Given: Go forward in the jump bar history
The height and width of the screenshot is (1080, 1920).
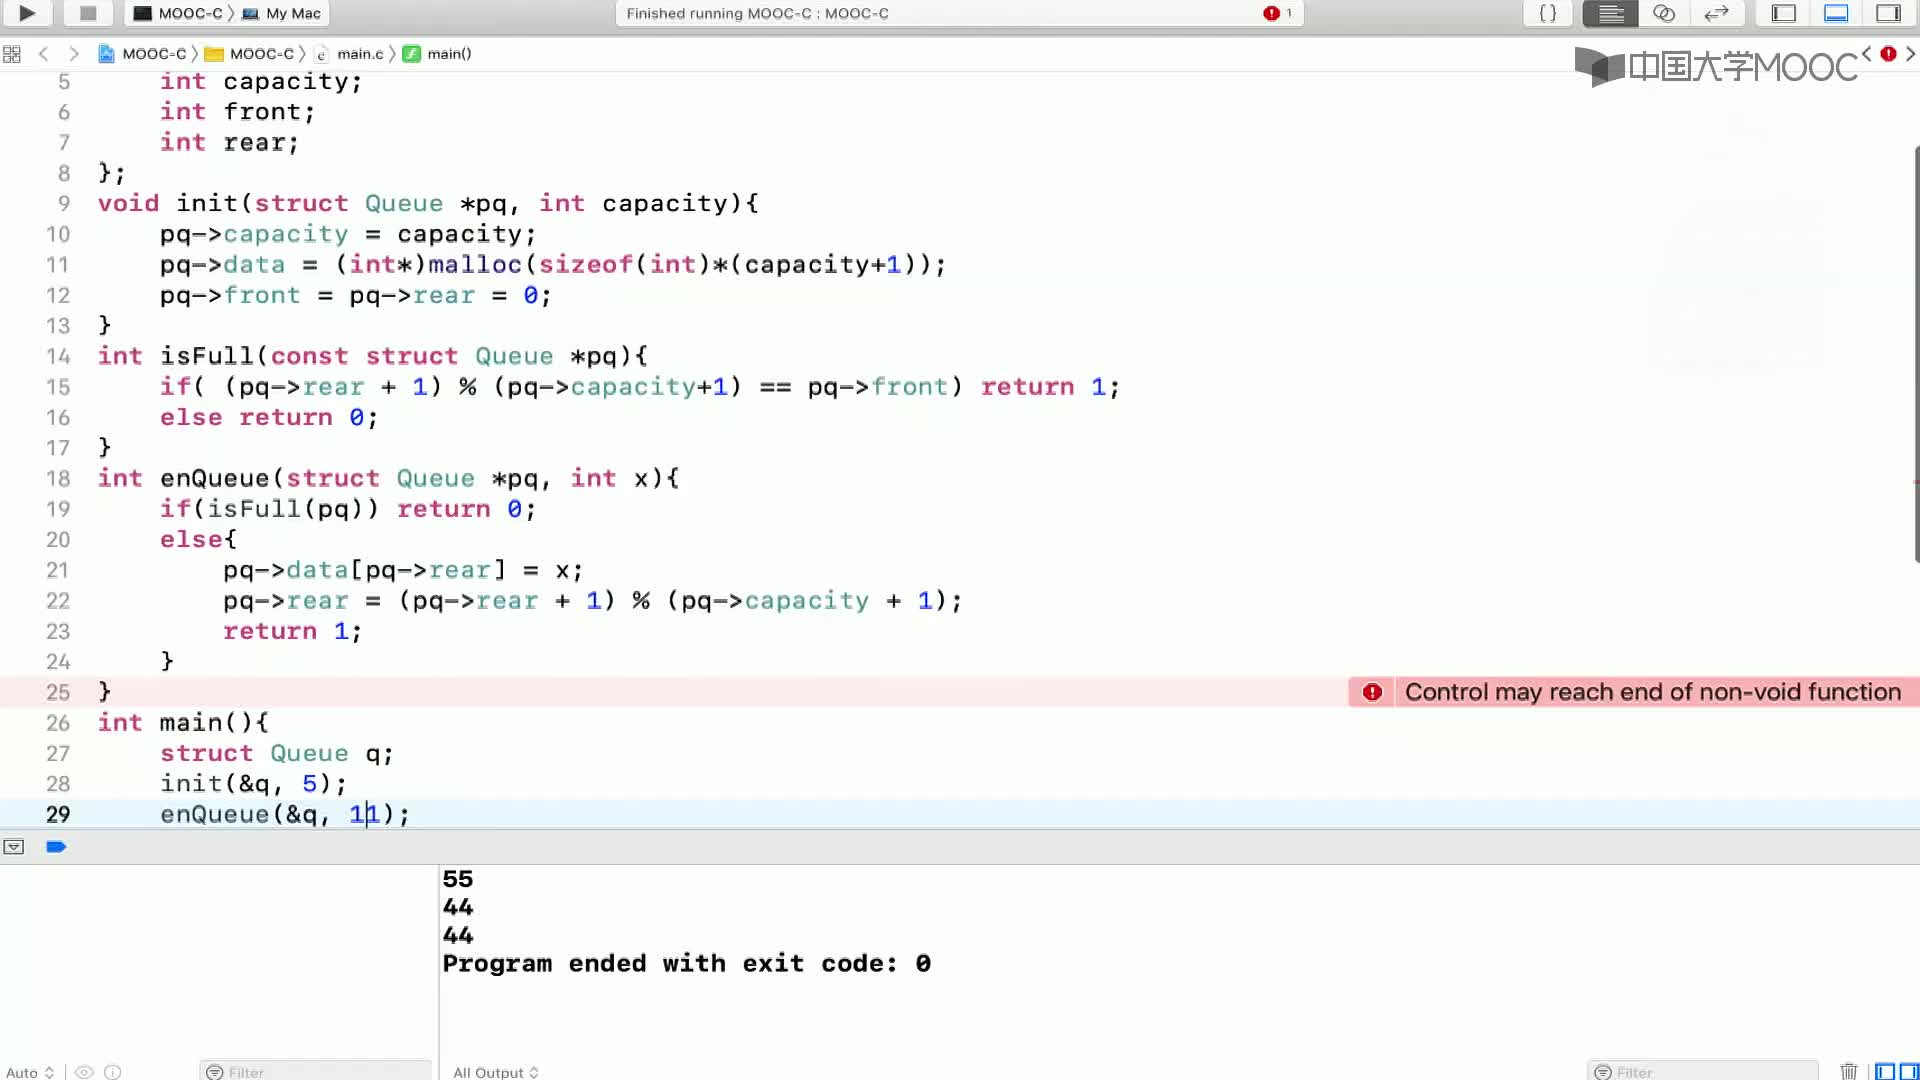Looking at the screenshot, I should 73,54.
